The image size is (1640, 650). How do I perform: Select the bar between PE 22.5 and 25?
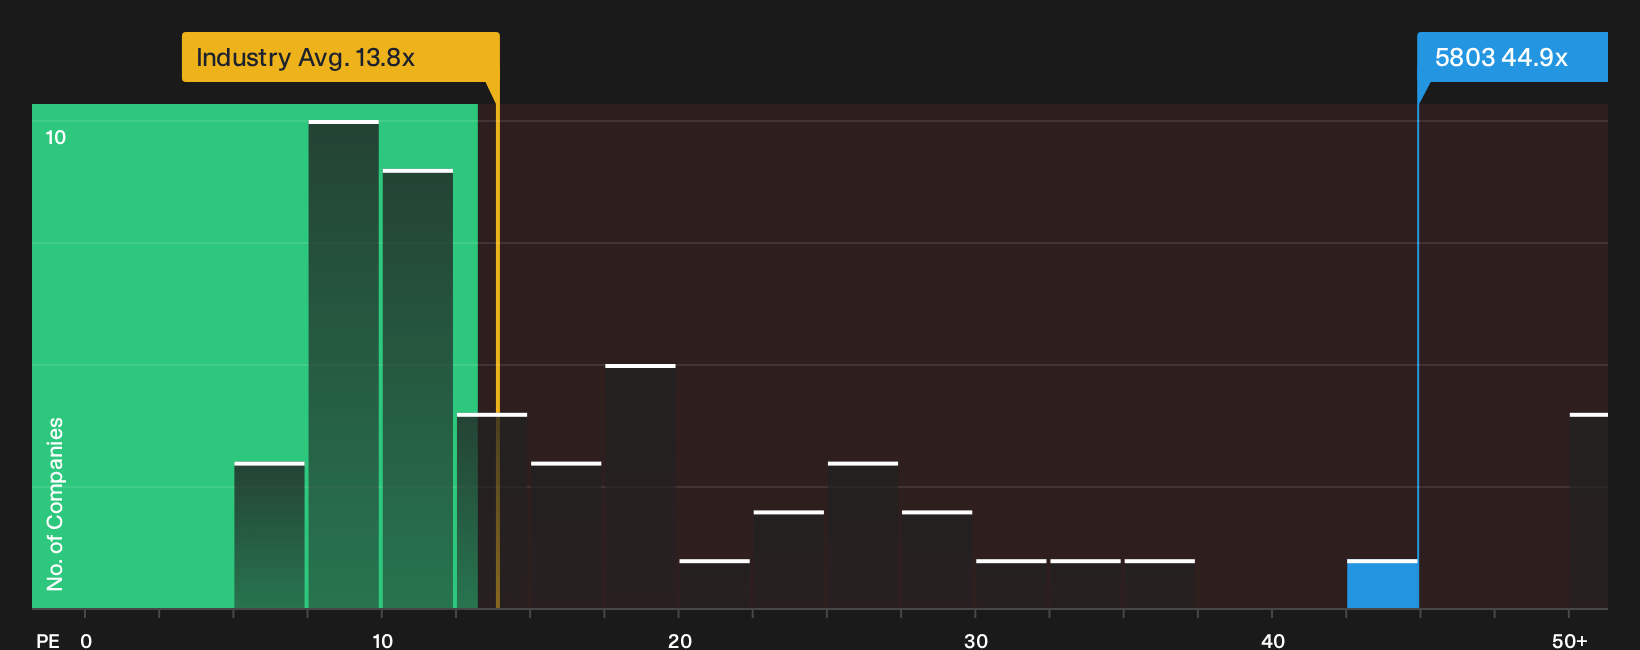click(x=789, y=560)
